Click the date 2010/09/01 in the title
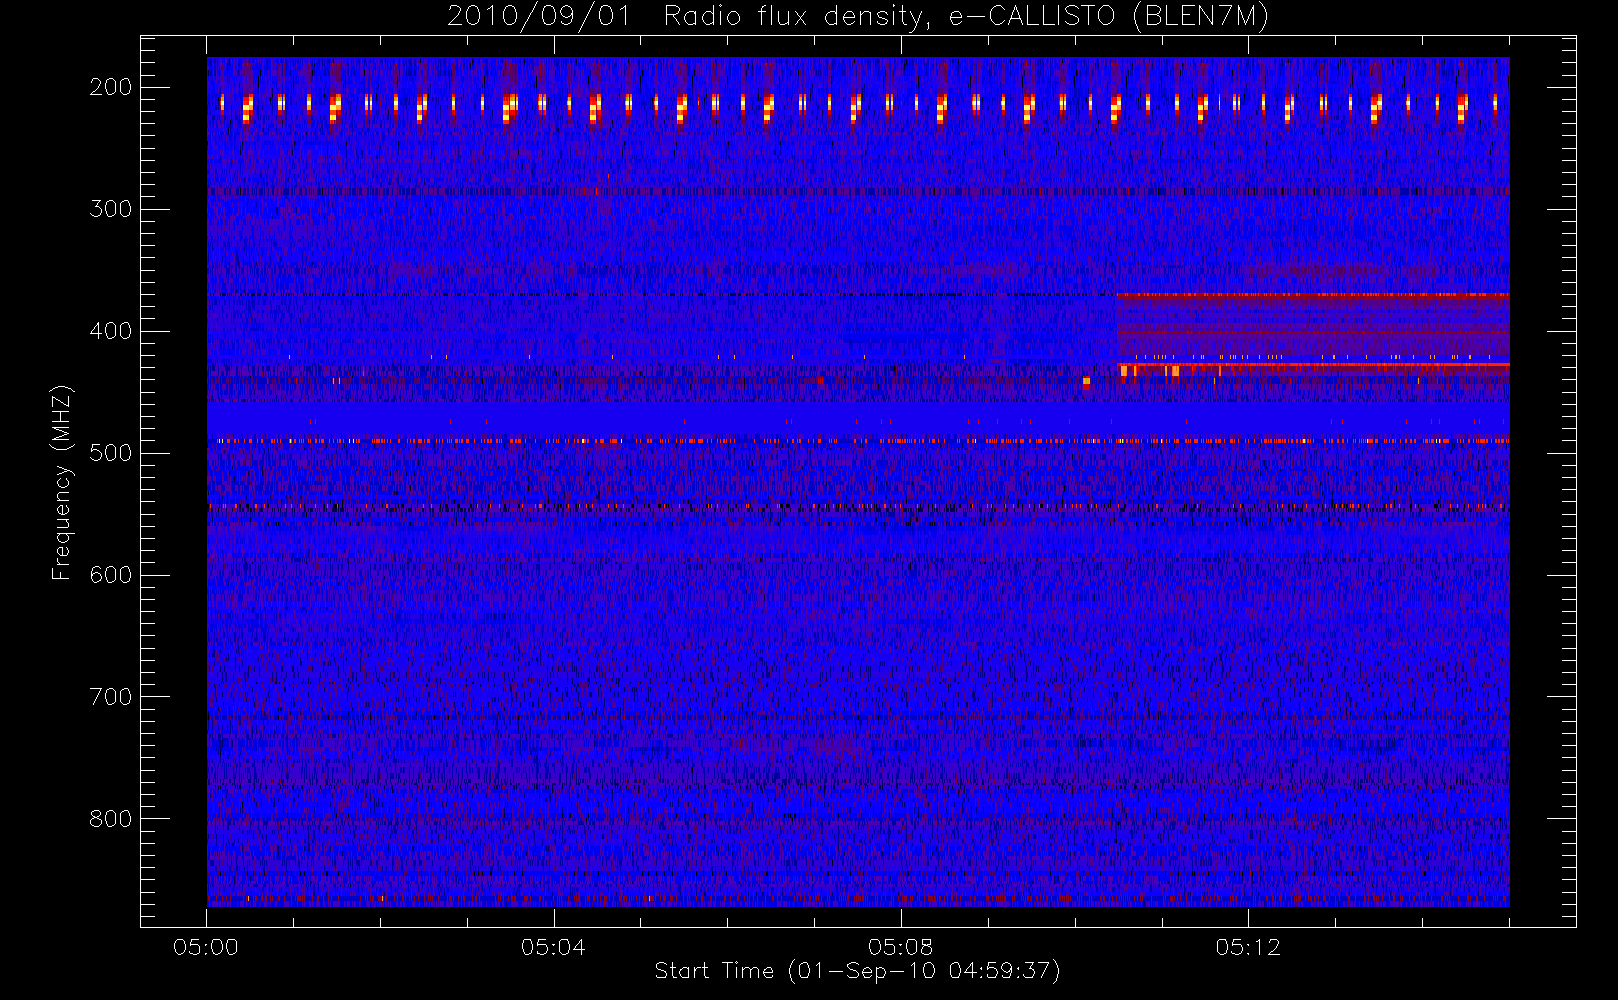 [541, 17]
